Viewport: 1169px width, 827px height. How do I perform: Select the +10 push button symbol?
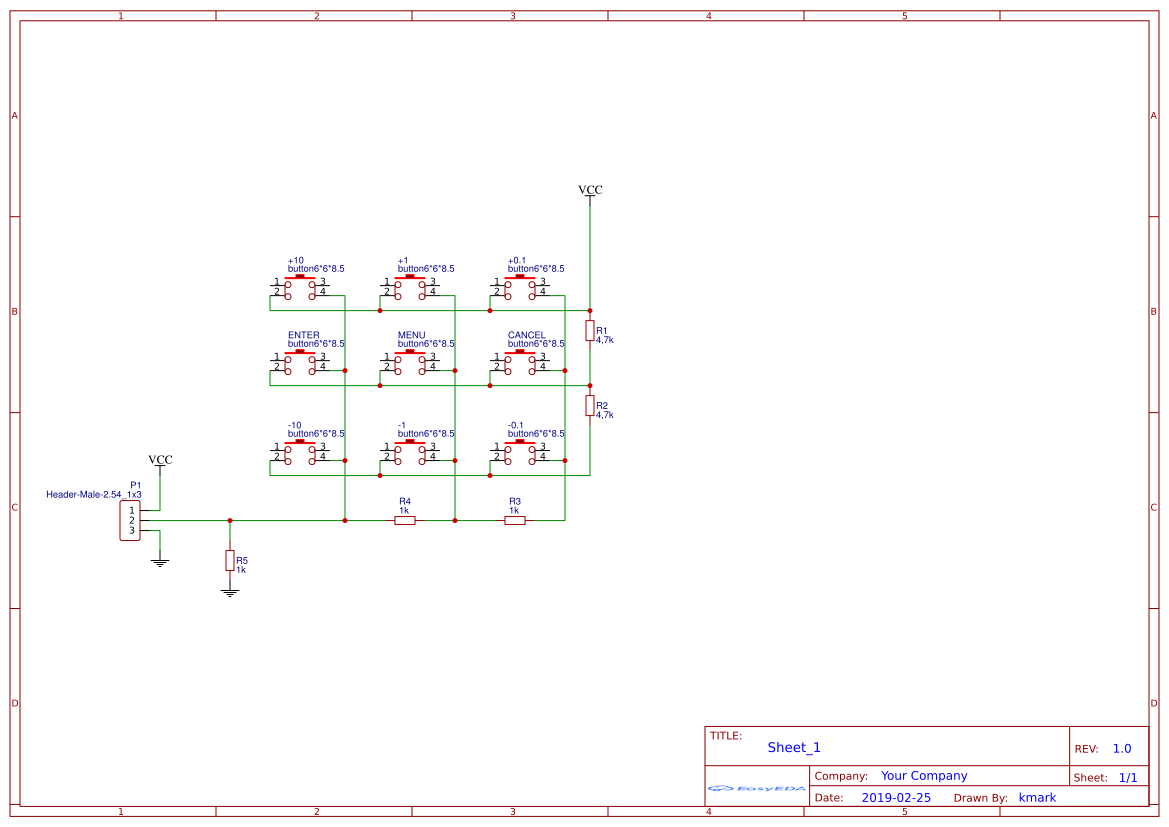300,288
